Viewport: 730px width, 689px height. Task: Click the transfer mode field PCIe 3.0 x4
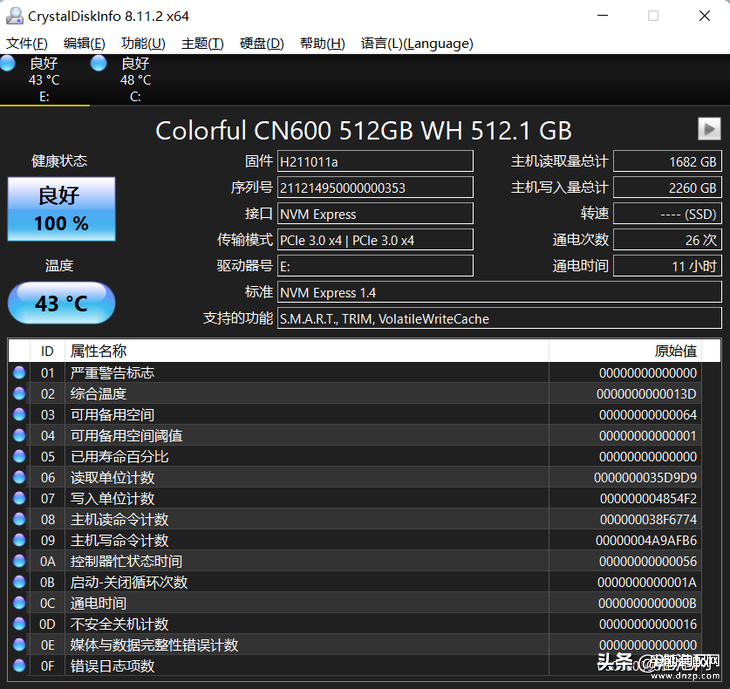tap(375, 240)
